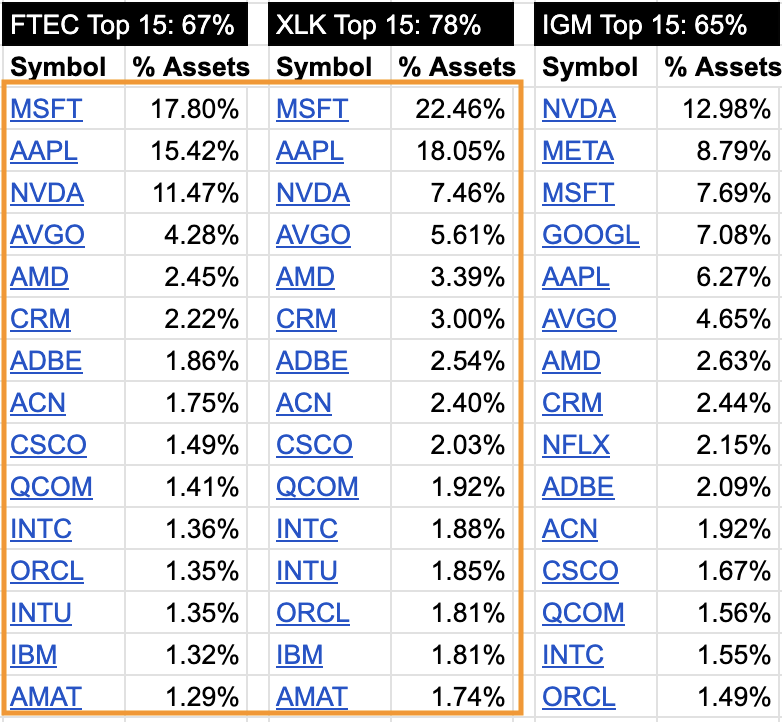Viewport: 782px width, 722px height.
Task: Open the MSFT link in FTEC column
Action: pos(46,109)
